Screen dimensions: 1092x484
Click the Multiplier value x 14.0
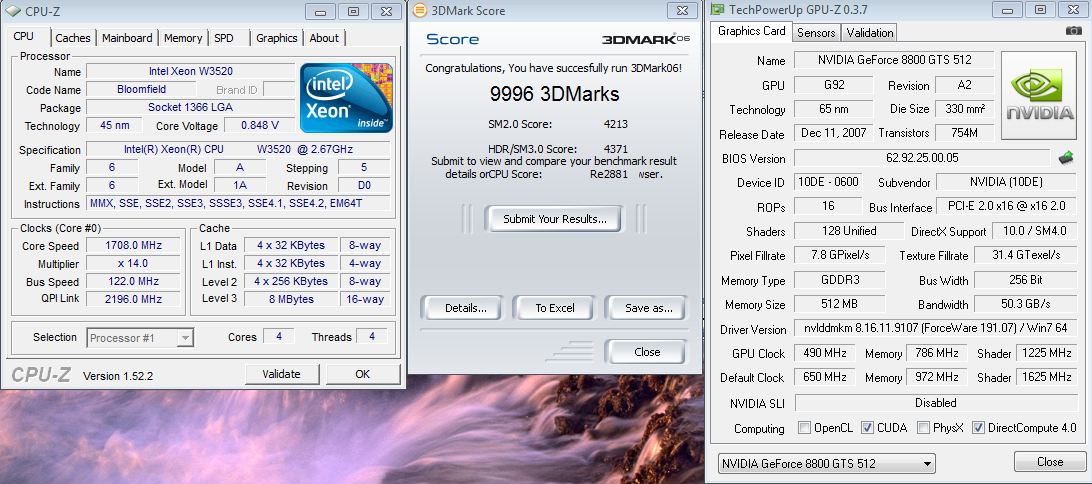tap(133, 263)
